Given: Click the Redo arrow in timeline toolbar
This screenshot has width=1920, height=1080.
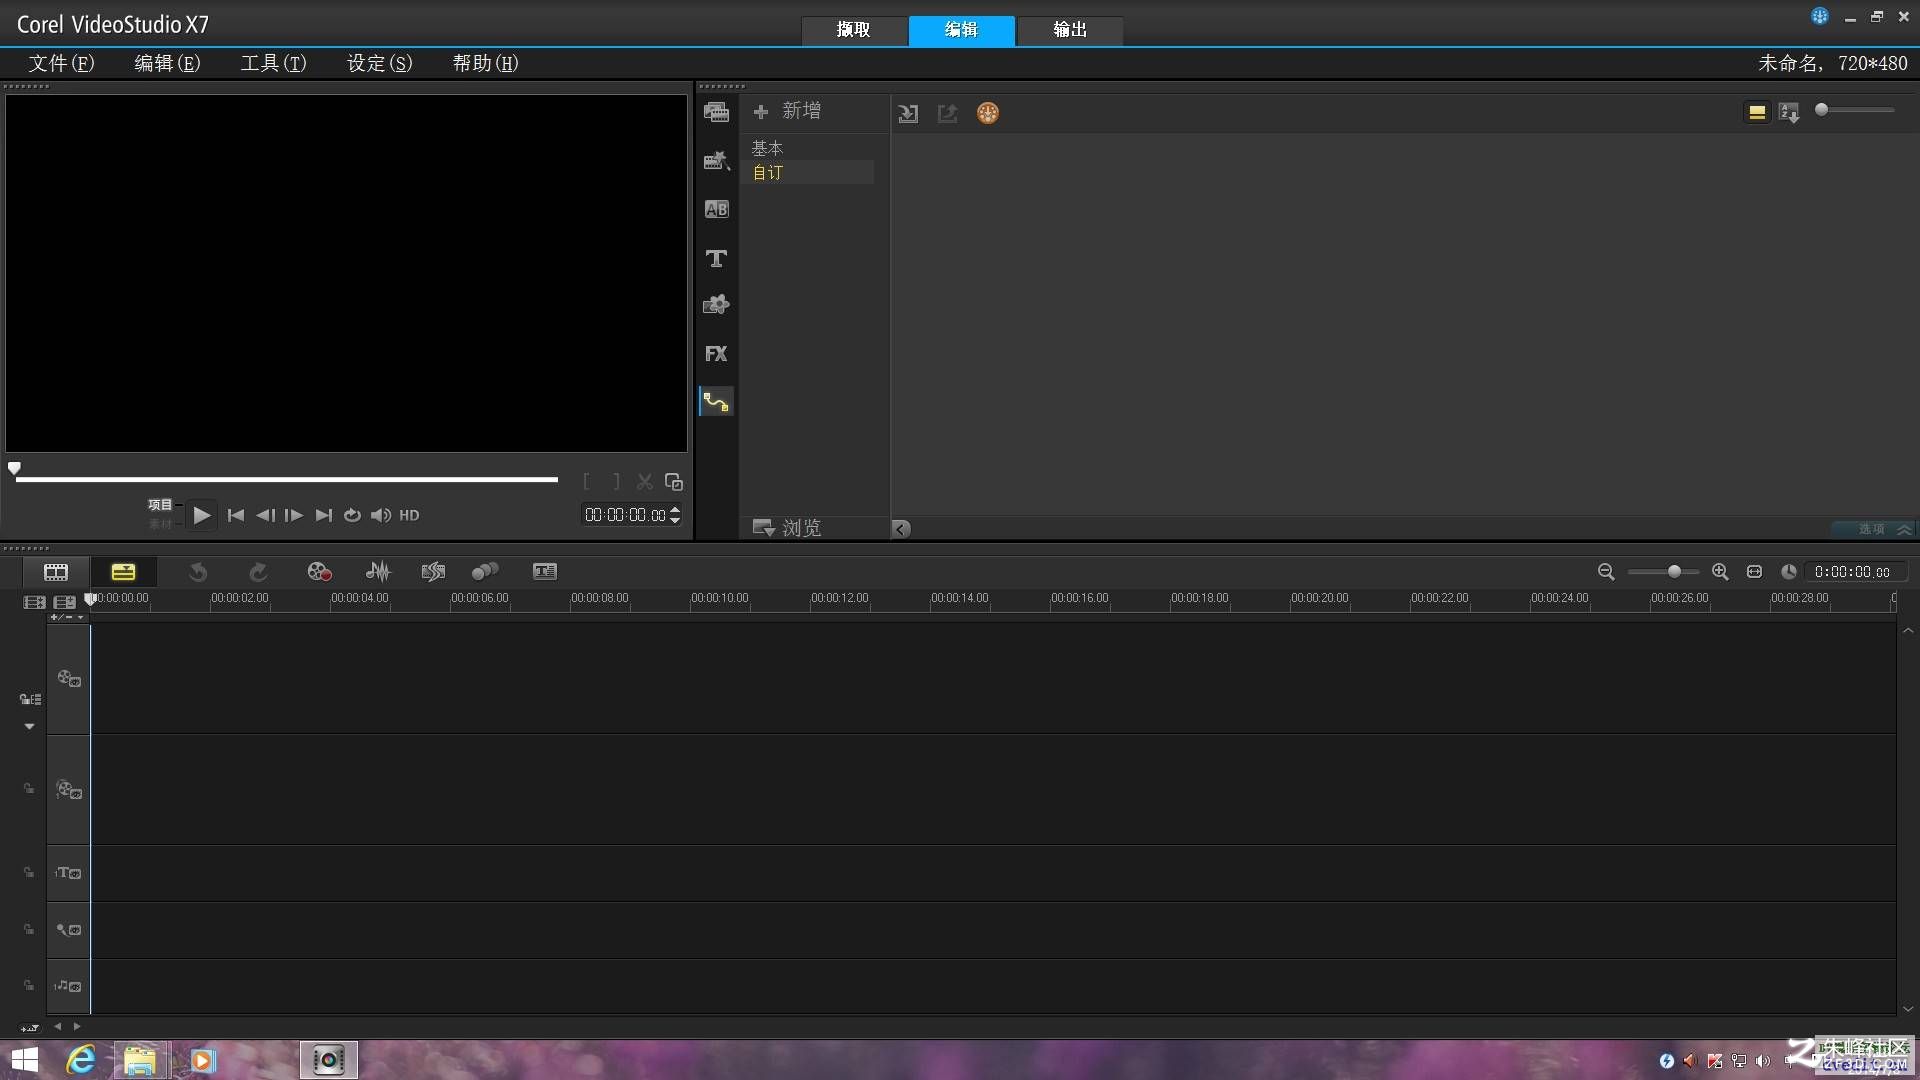Looking at the screenshot, I should (x=258, y=571).
